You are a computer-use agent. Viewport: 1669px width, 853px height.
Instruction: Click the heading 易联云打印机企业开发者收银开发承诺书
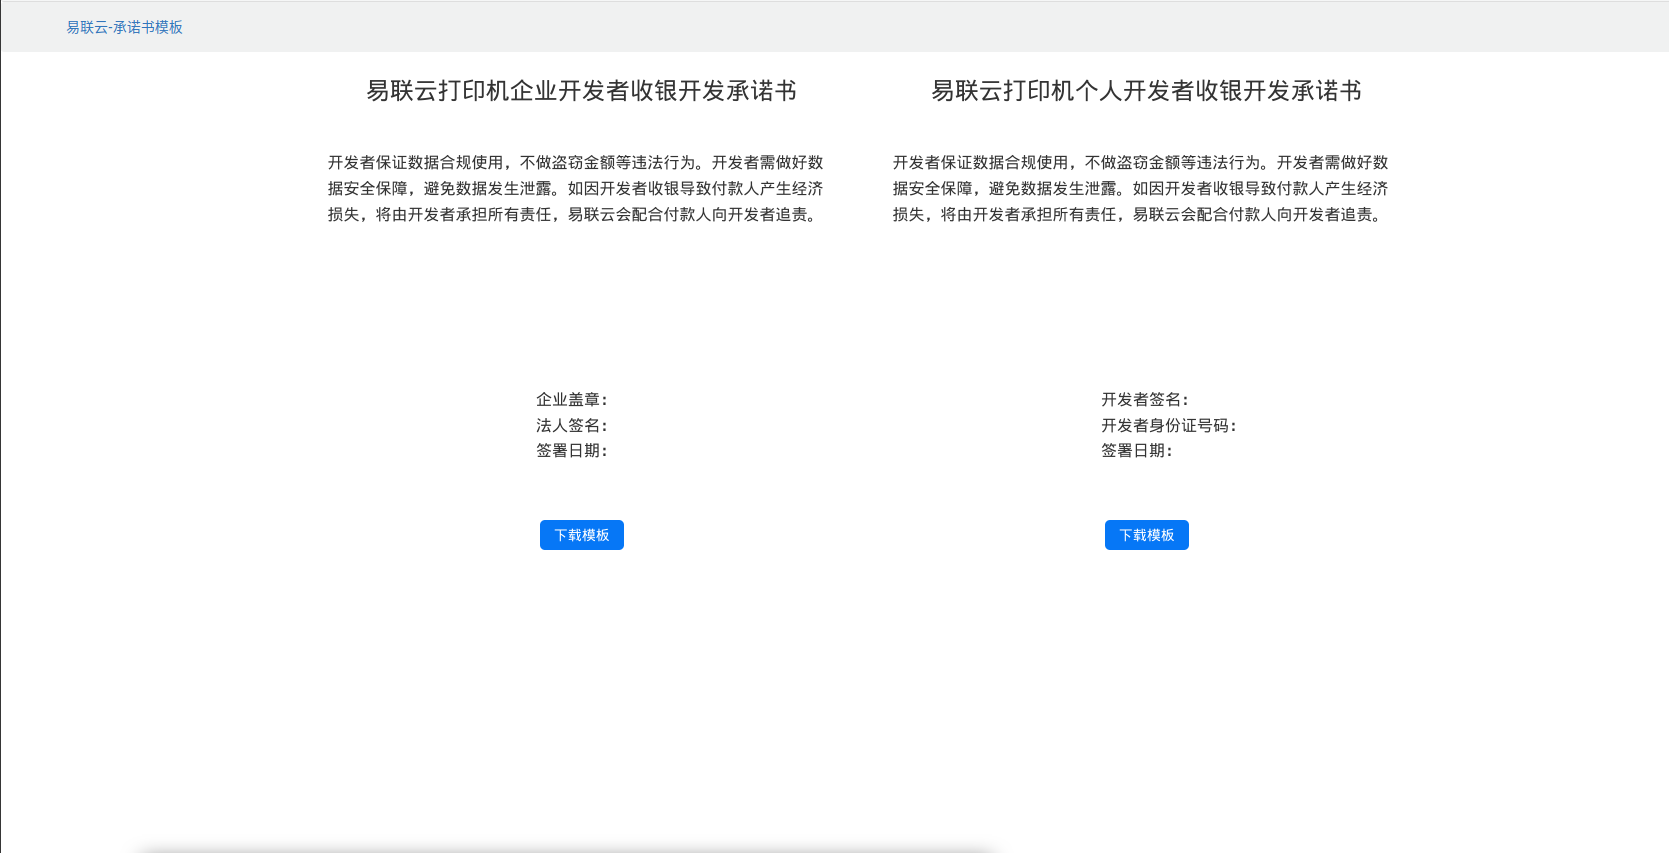point(582,91)
